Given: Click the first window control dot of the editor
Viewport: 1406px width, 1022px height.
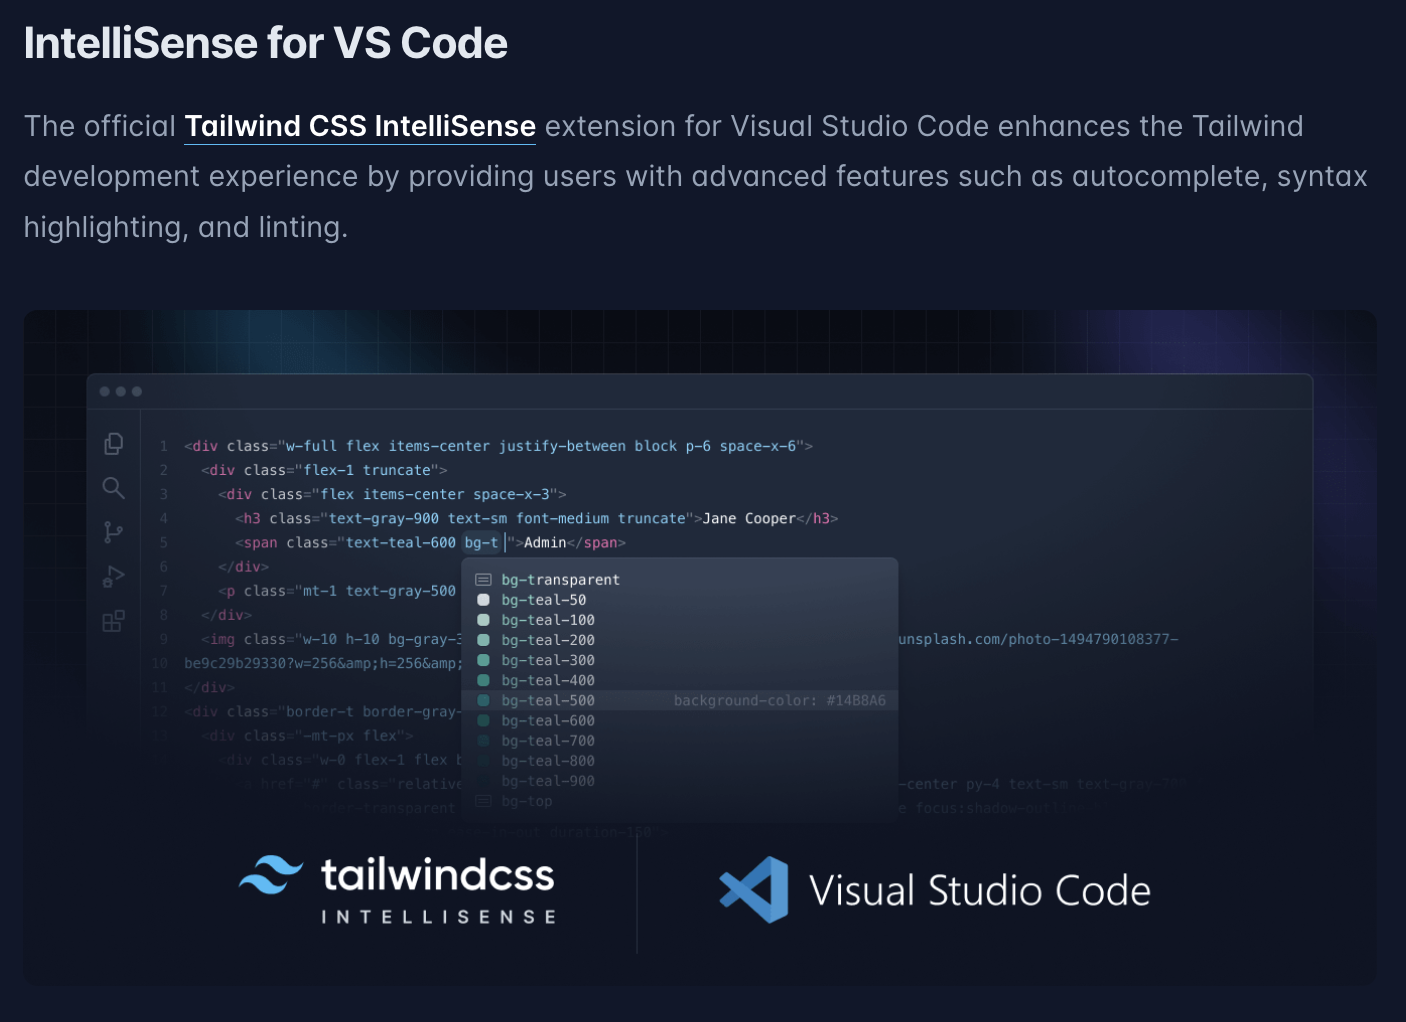Looking at the screenshot, I should click(x=105, y=391).
